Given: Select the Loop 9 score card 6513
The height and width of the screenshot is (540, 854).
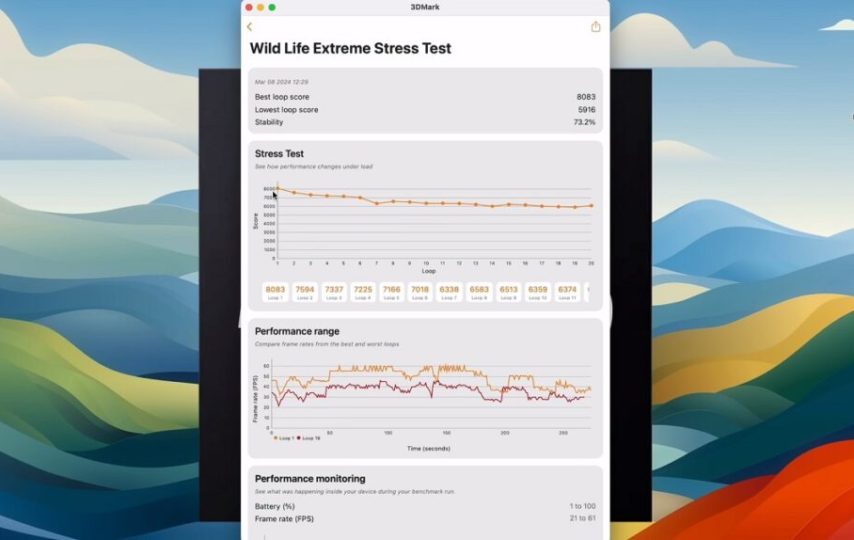Looking at the screenshot, I should (508, 291).
